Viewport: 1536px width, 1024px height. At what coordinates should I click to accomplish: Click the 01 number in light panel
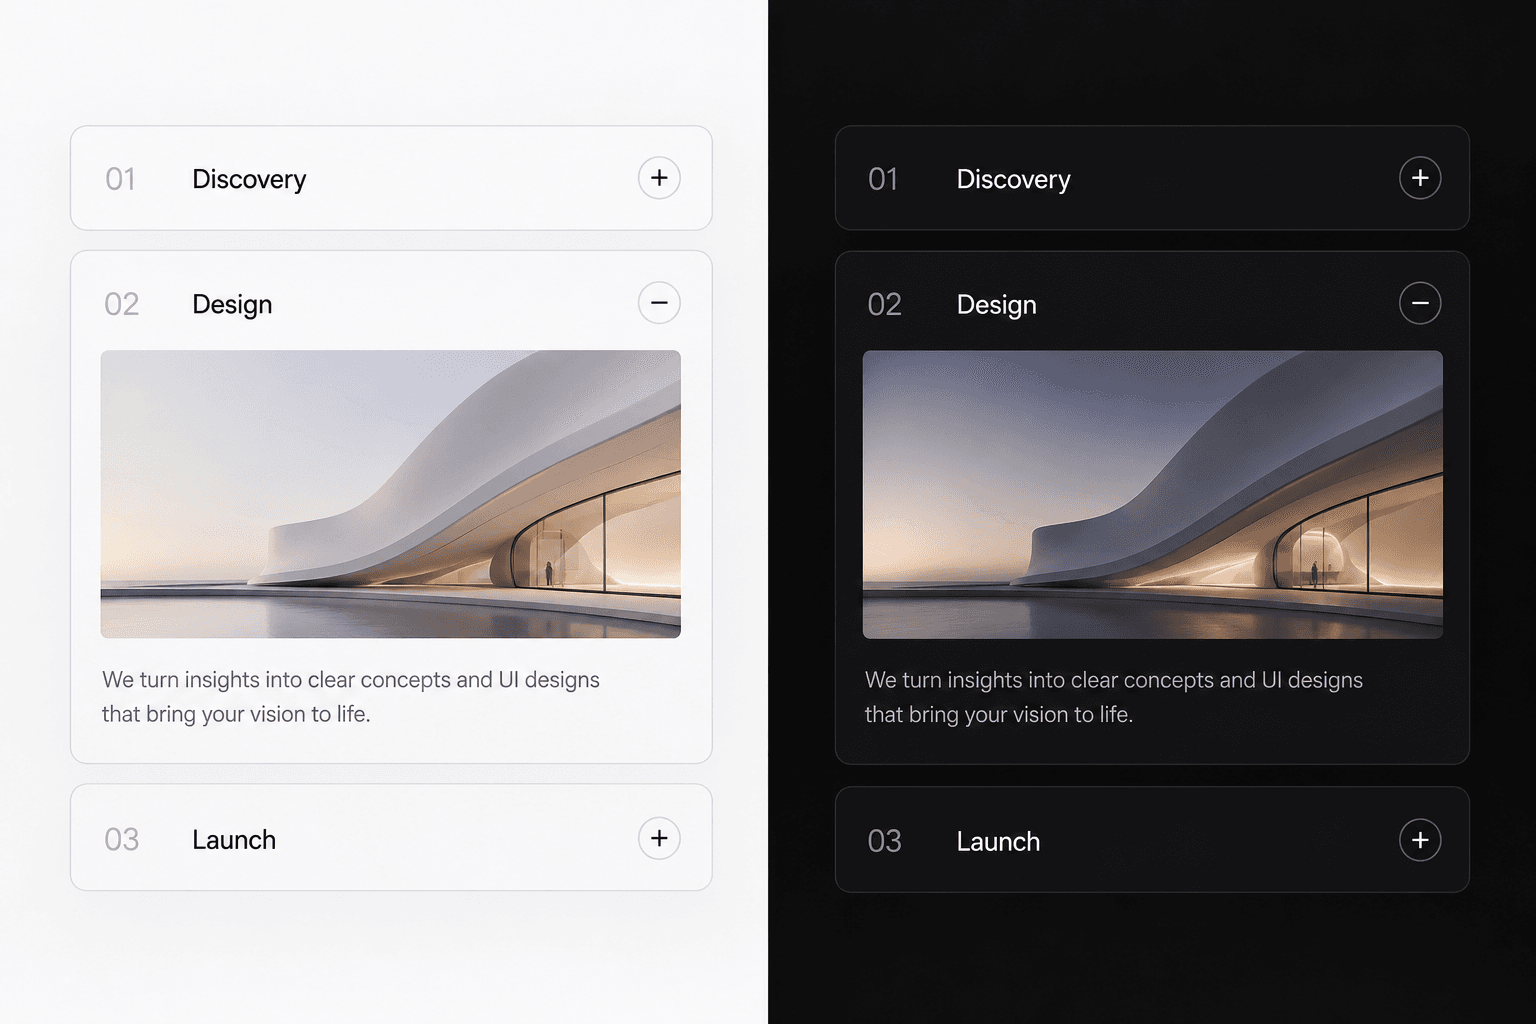[x=120, y=179]
